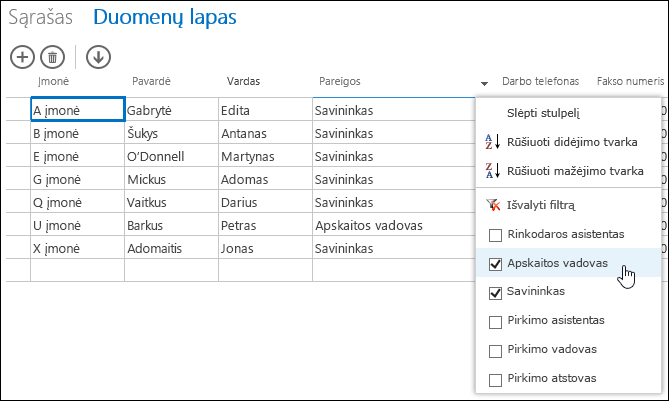Image resolution: width=669 pixels, height=401 pixels.
Task: Select the Antanas first name cell
Action: coord(265,132)
